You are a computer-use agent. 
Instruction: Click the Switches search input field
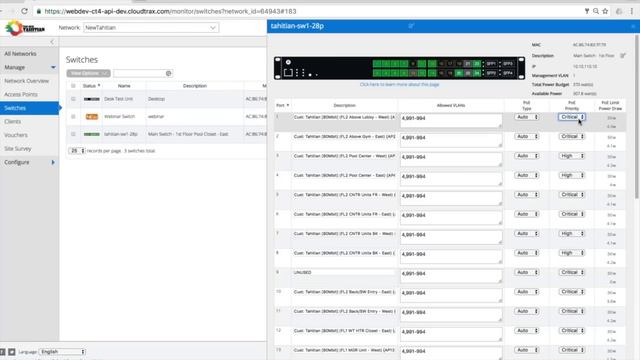(x=143, y=73)
